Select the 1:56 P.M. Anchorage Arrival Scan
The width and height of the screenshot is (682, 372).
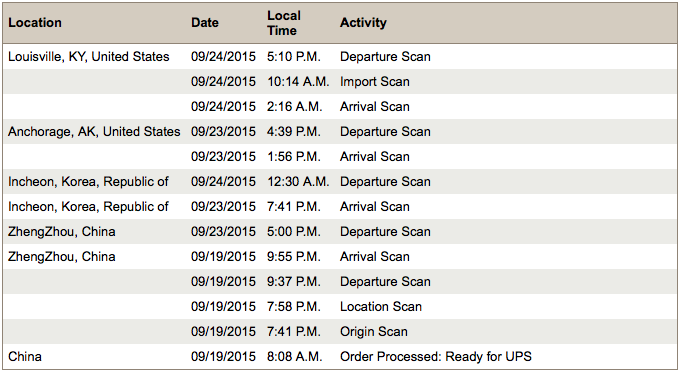340,157
